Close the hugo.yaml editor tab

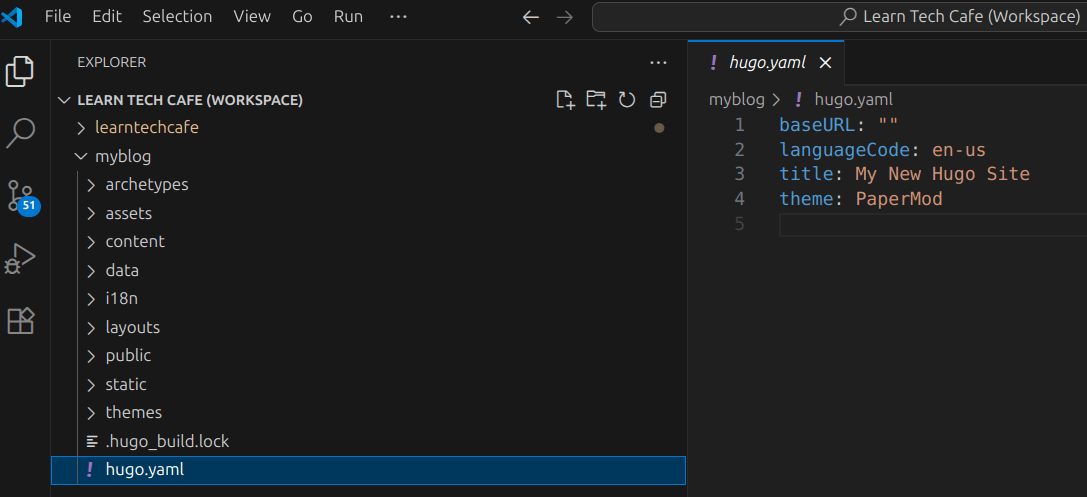click(825, 63)
